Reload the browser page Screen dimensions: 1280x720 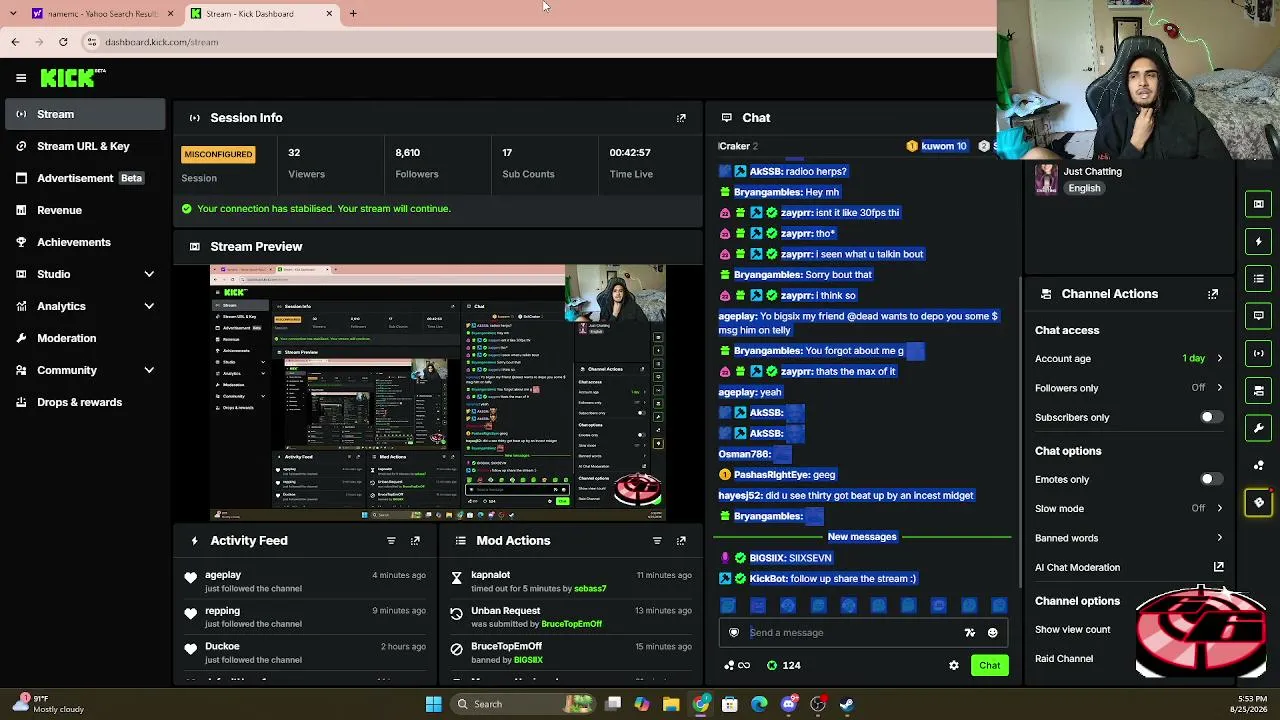(63, 42)
